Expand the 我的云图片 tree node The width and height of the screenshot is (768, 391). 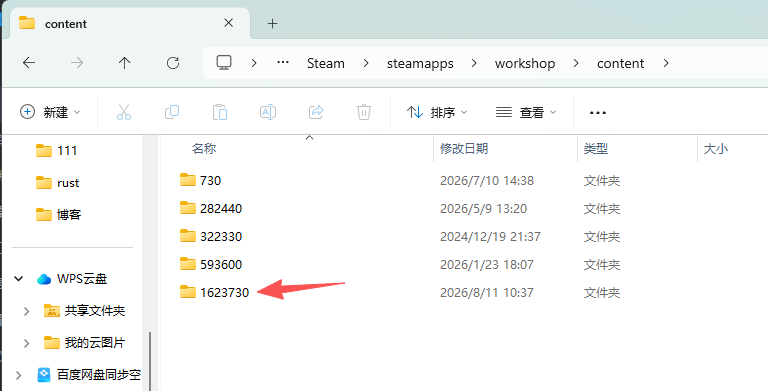coord(27,342)
